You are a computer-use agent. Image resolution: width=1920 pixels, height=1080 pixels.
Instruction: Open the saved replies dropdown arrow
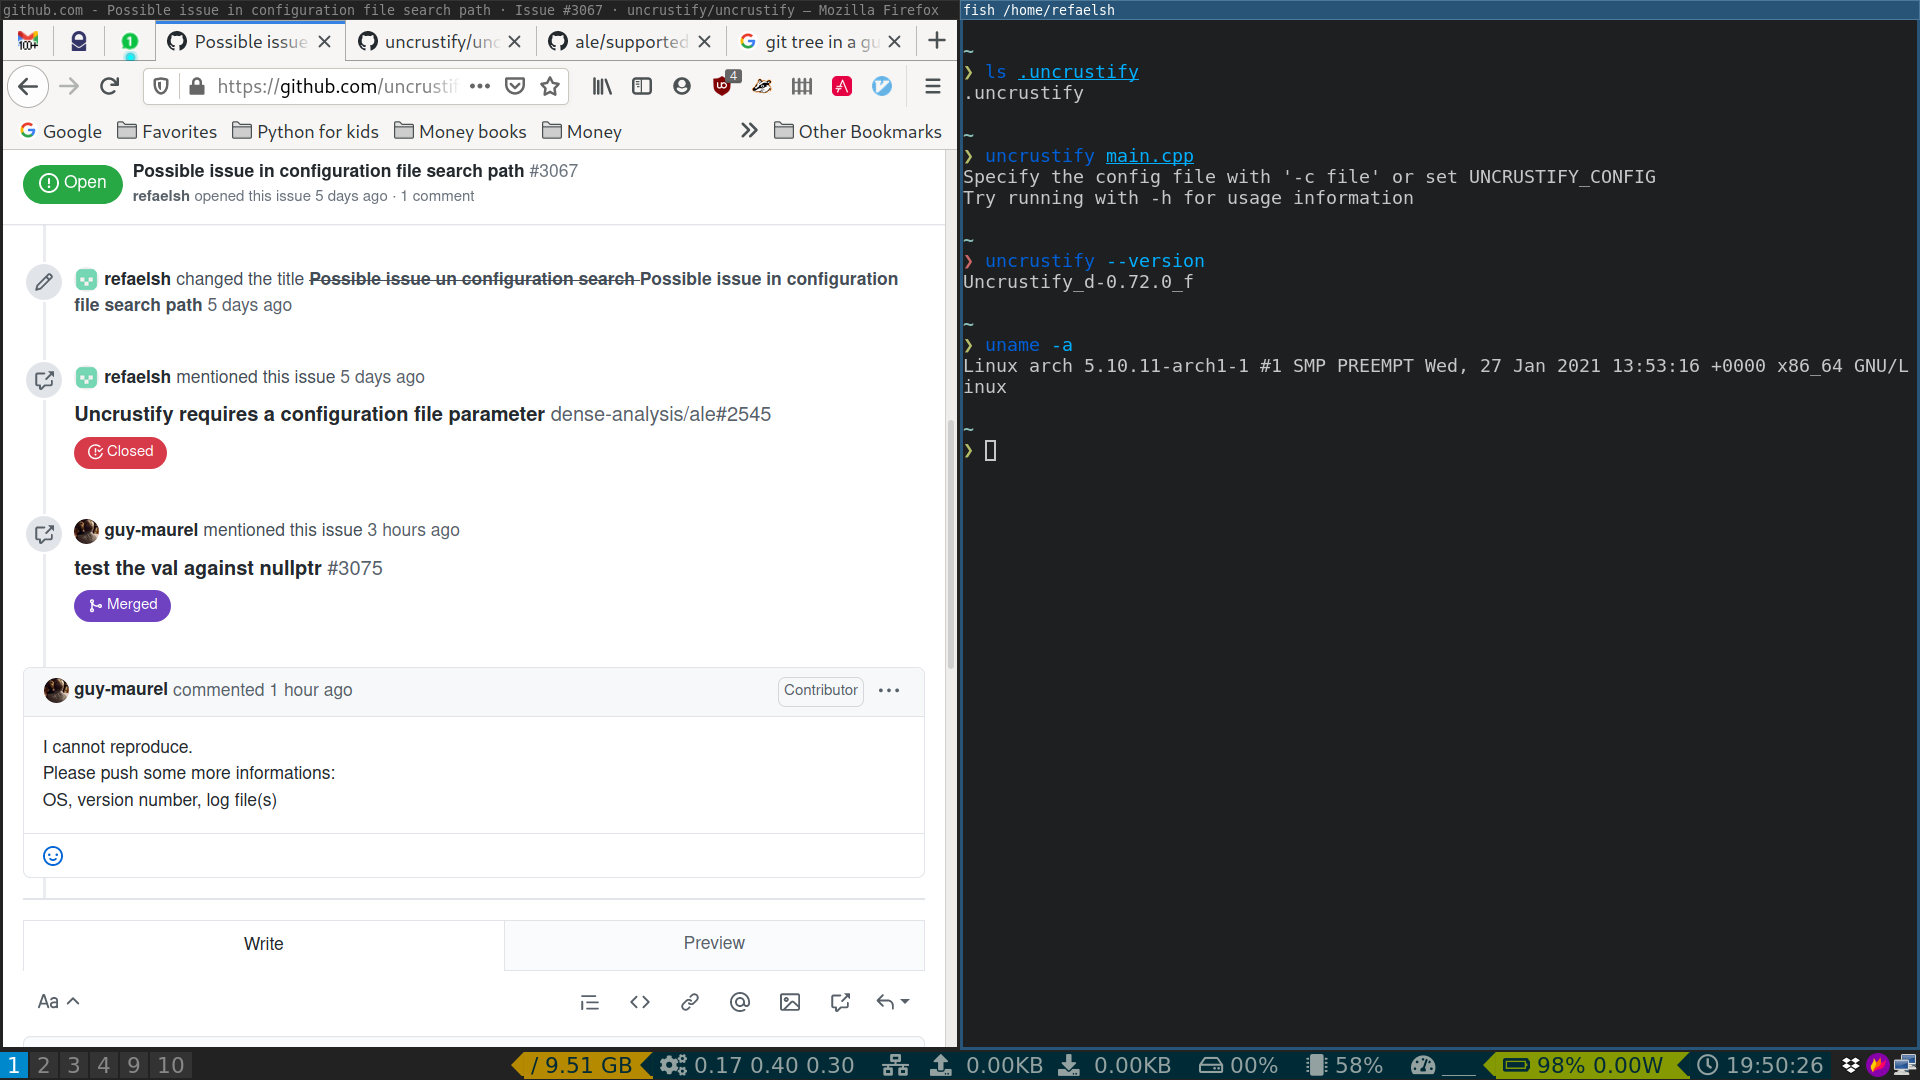(x=906, y=1002)
